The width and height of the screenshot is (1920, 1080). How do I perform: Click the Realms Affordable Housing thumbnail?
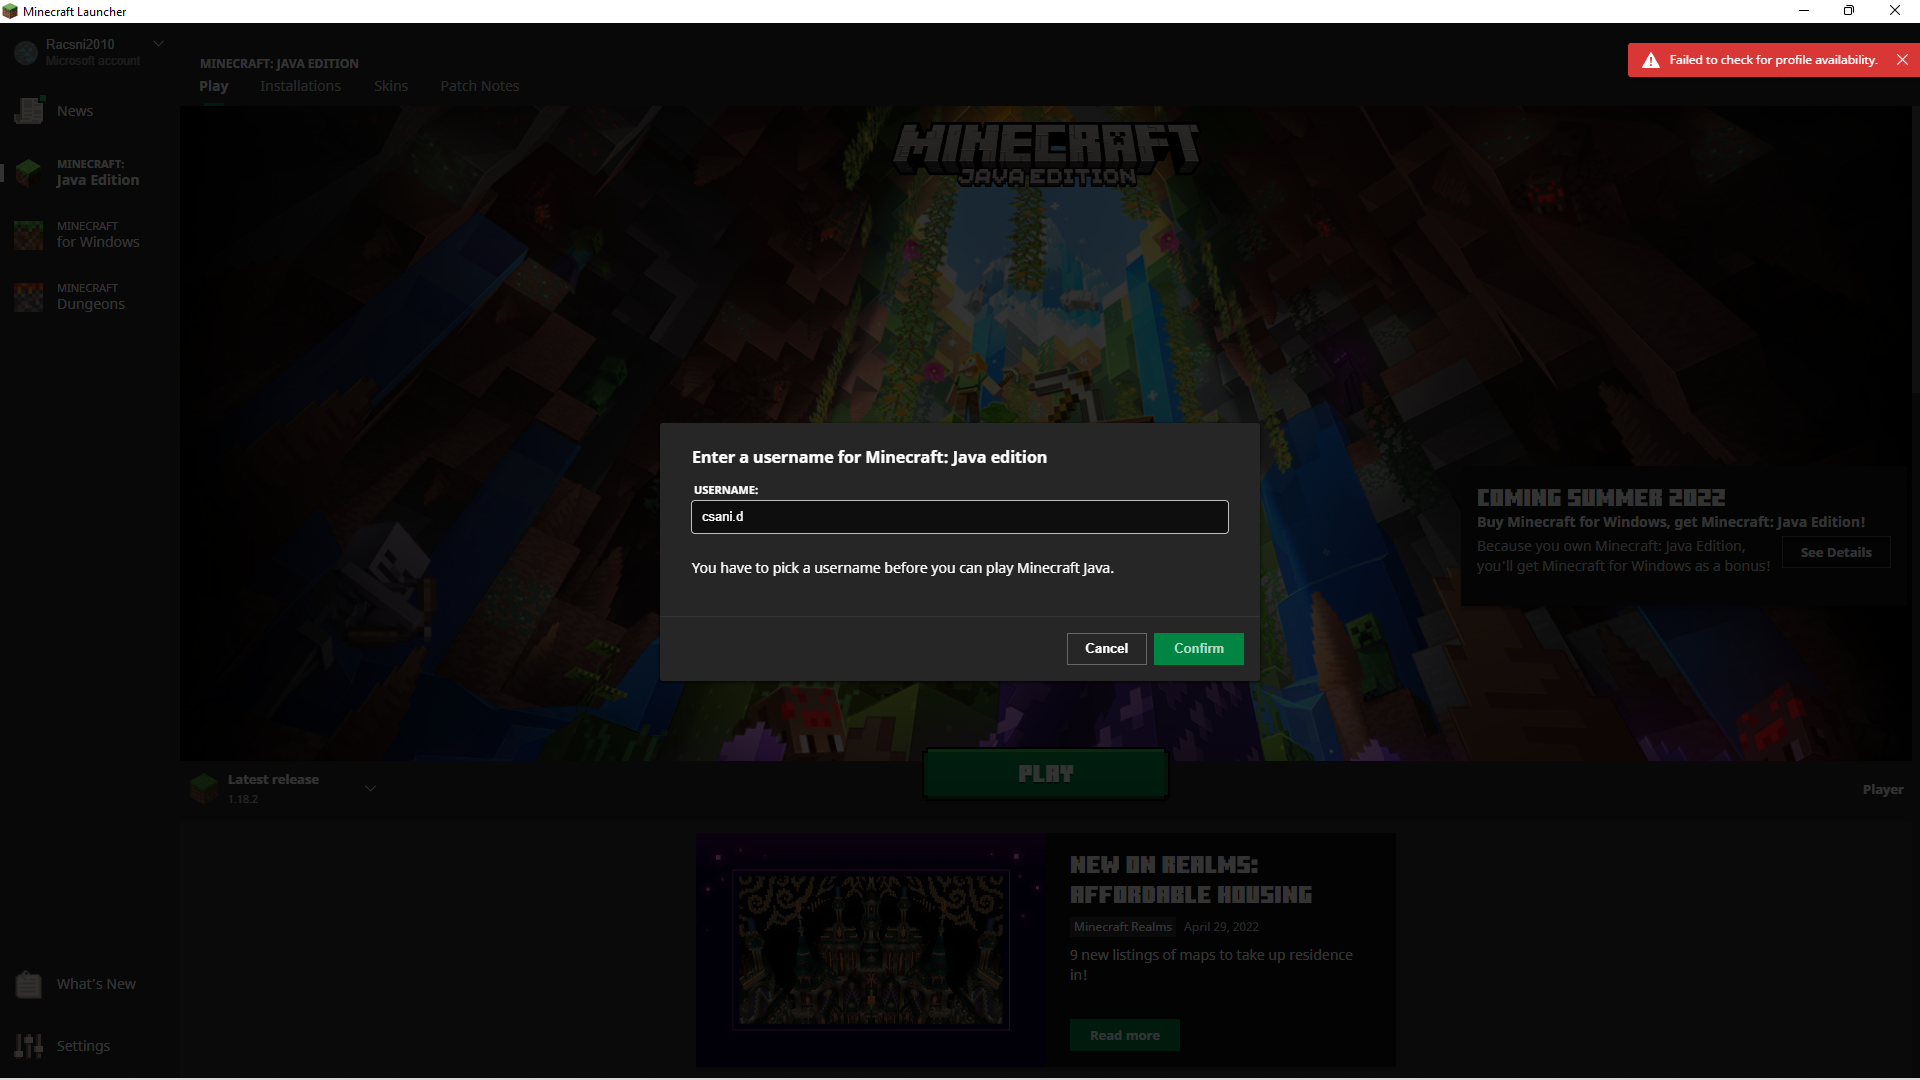click(x=871, y=950)
